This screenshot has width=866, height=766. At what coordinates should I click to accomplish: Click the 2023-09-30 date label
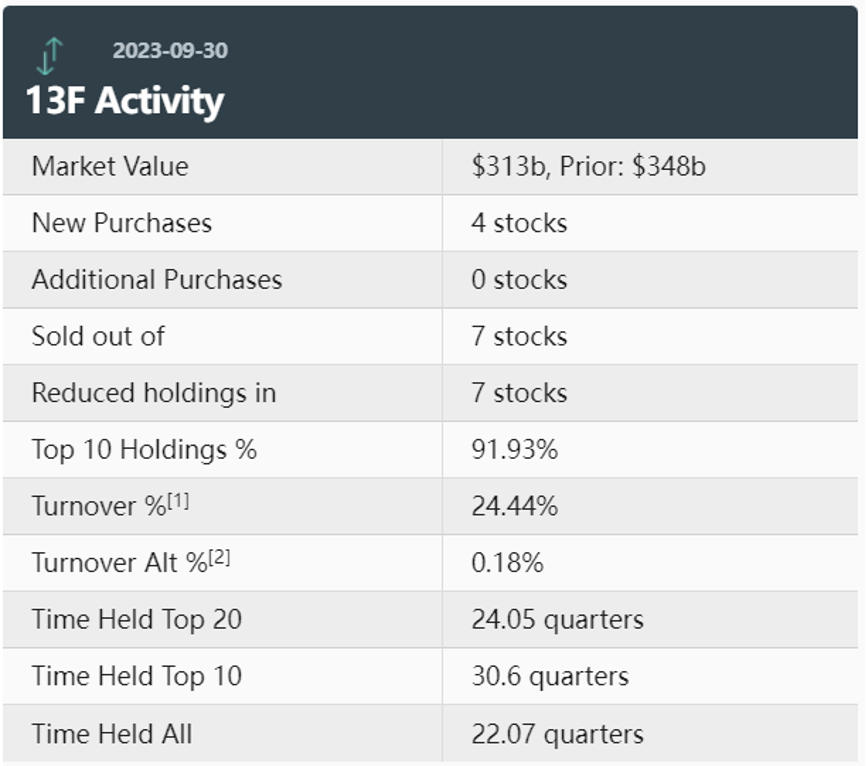[x=170, y=50]
